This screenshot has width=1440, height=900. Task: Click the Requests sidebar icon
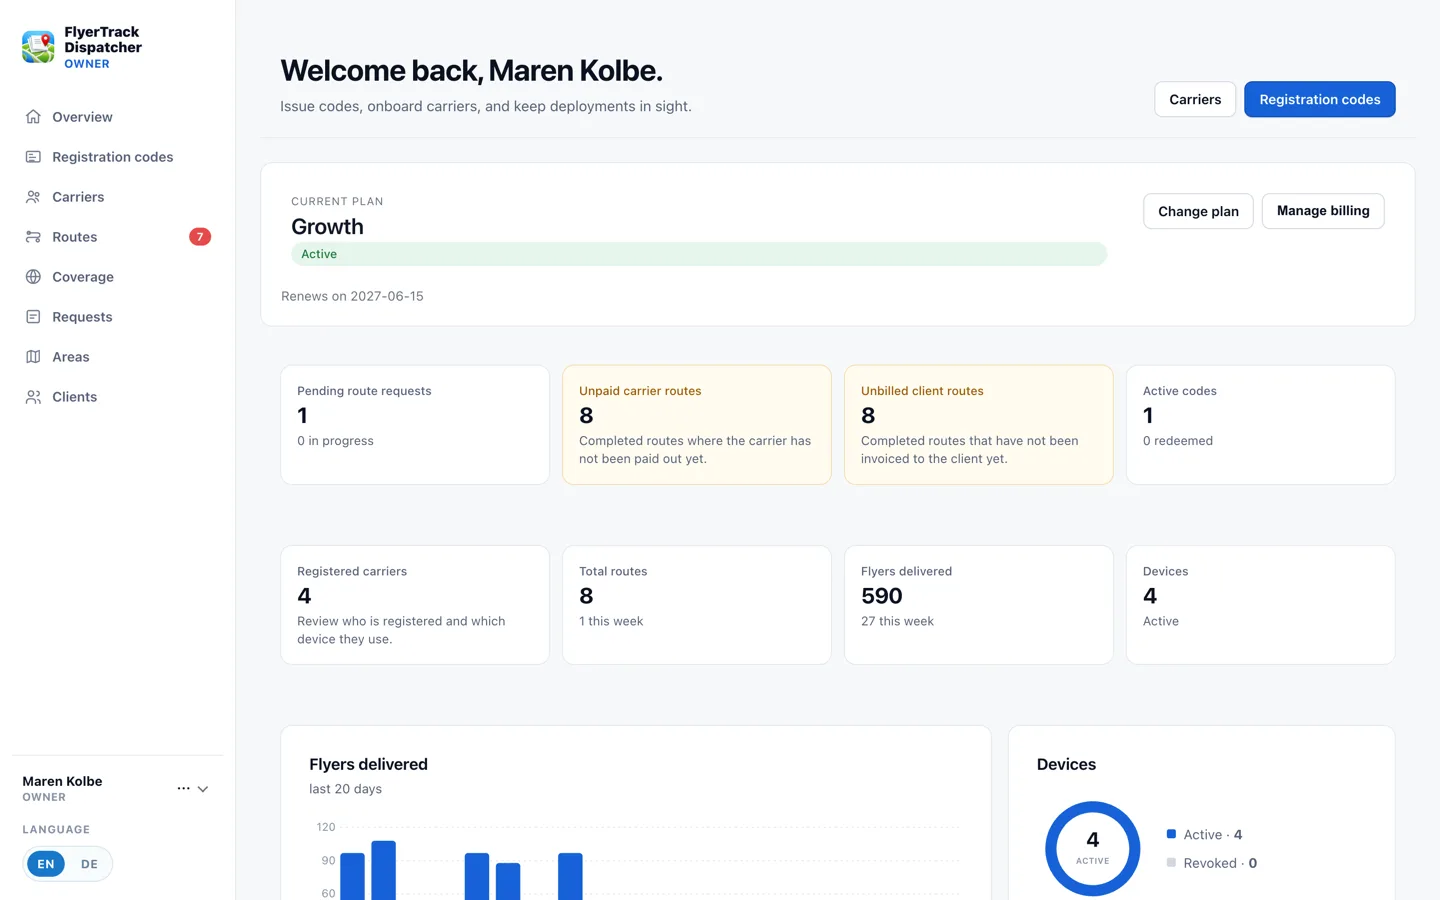(x=33, y=317)
